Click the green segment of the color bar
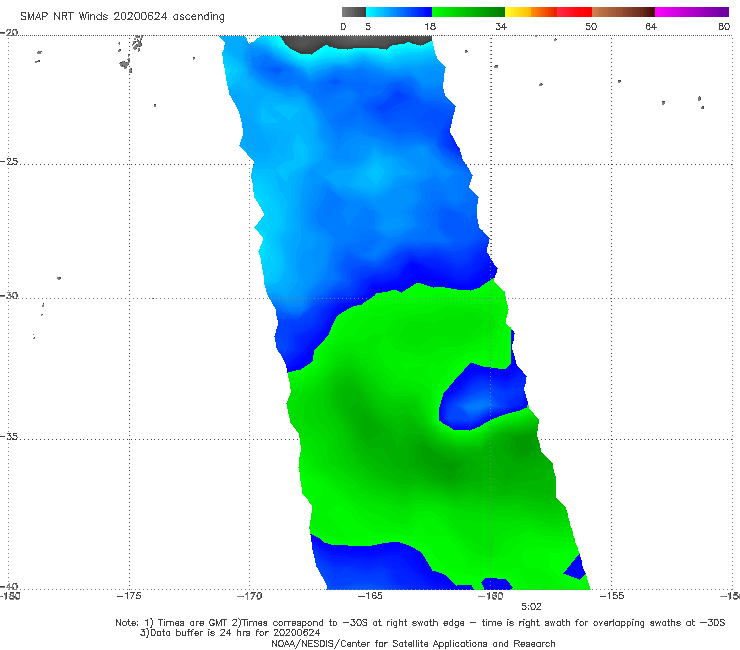The image size is (740, 650). click(468, 12)
